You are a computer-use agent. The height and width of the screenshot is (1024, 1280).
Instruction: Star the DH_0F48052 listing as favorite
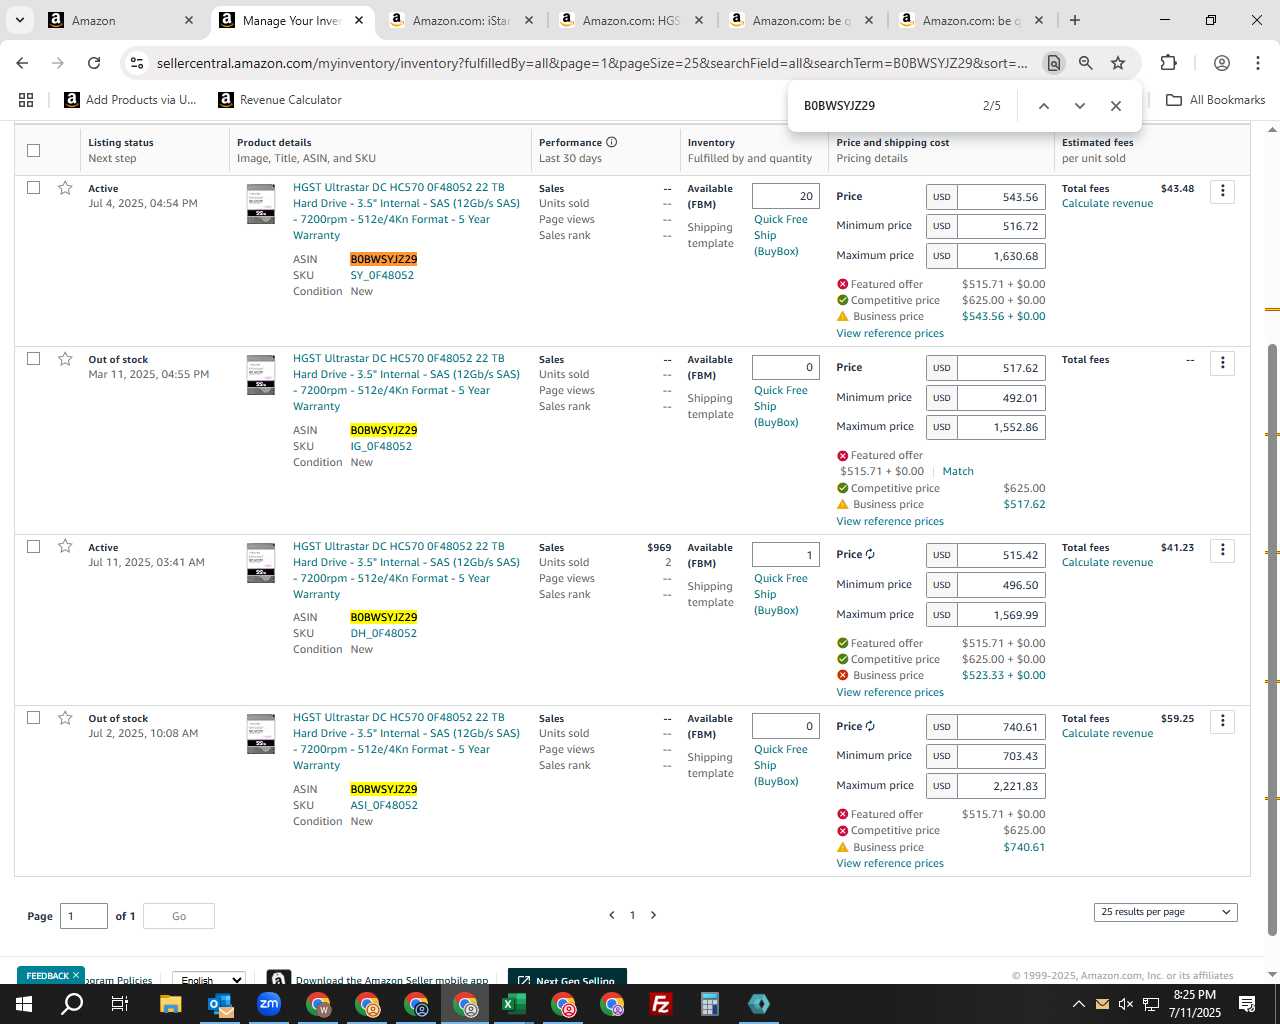65,546
